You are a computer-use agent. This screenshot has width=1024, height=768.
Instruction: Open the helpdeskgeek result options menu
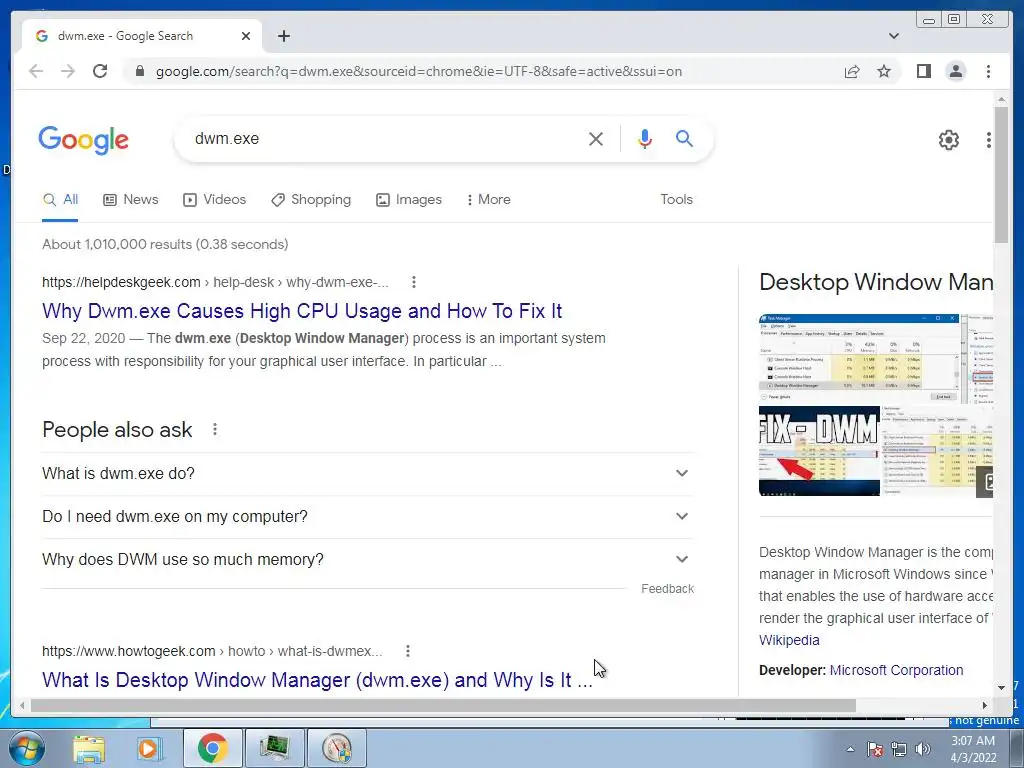[413, 282]
